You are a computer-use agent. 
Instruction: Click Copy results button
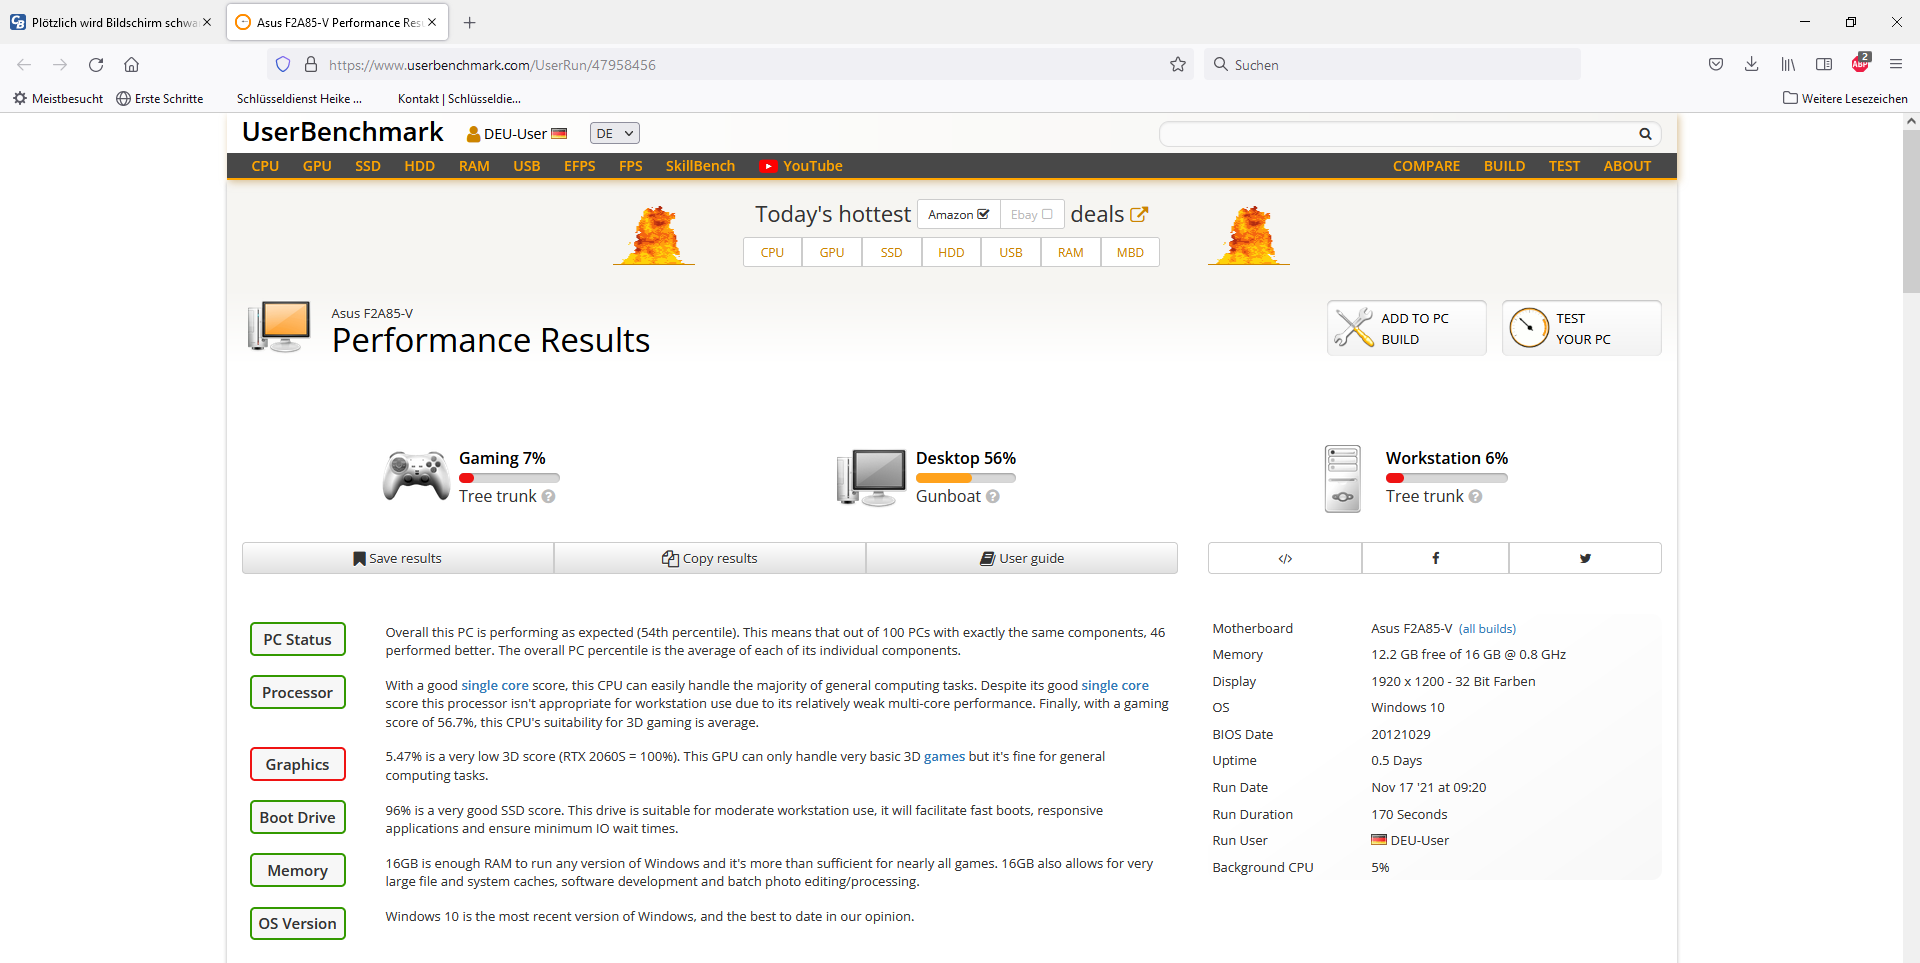(710, 558)
